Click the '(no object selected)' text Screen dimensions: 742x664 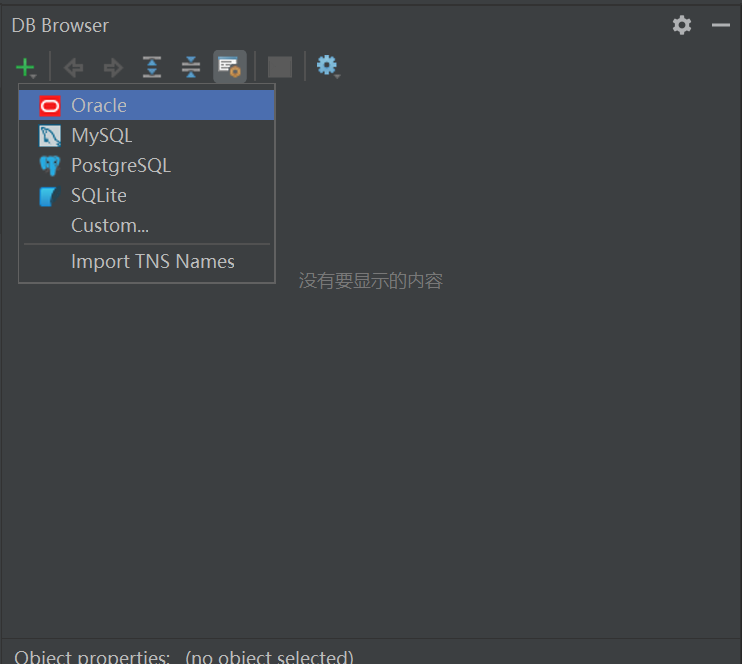pos(269,657)
